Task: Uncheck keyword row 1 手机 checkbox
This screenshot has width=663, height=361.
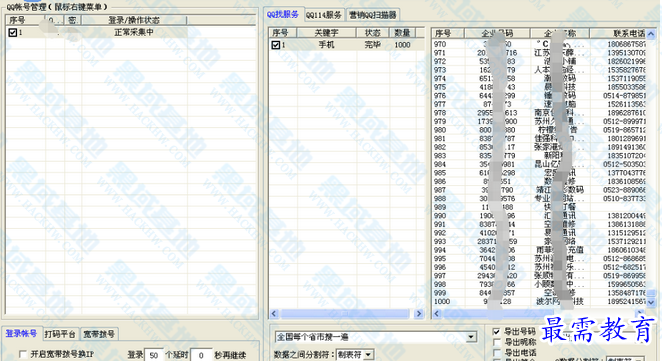Action: click(276, 45)
